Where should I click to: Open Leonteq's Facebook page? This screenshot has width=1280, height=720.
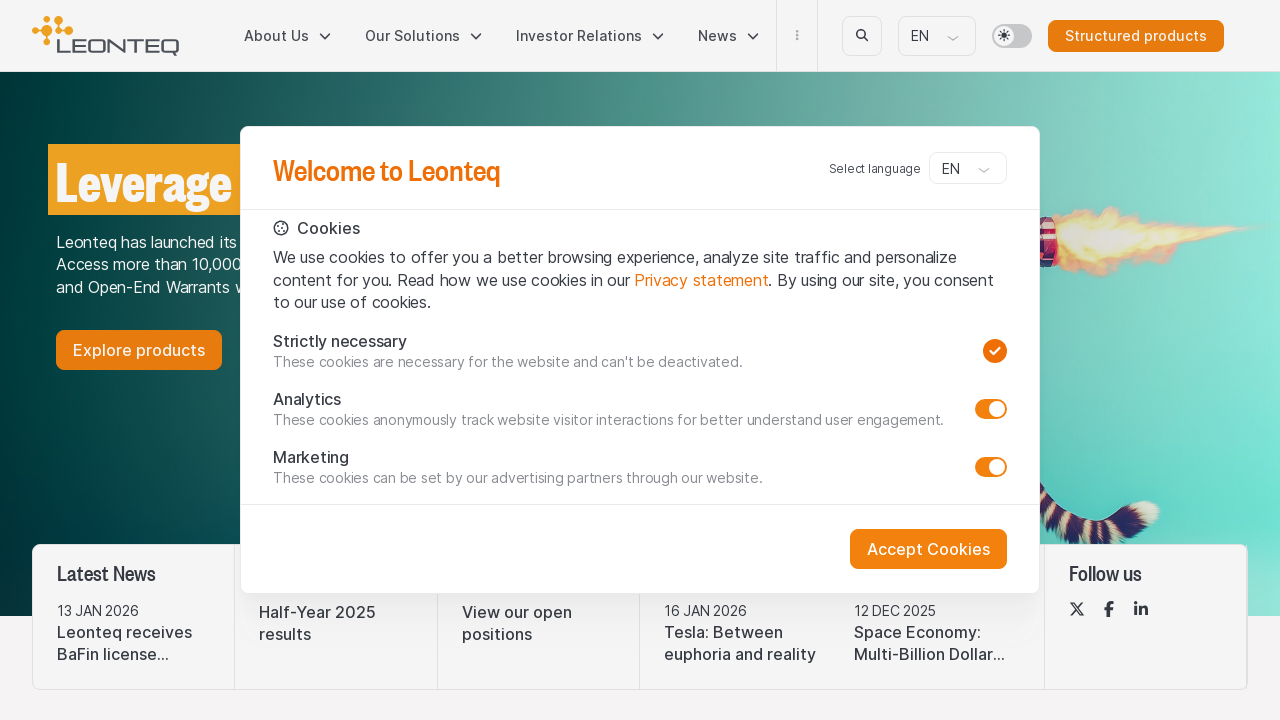tap(1109, 609)
